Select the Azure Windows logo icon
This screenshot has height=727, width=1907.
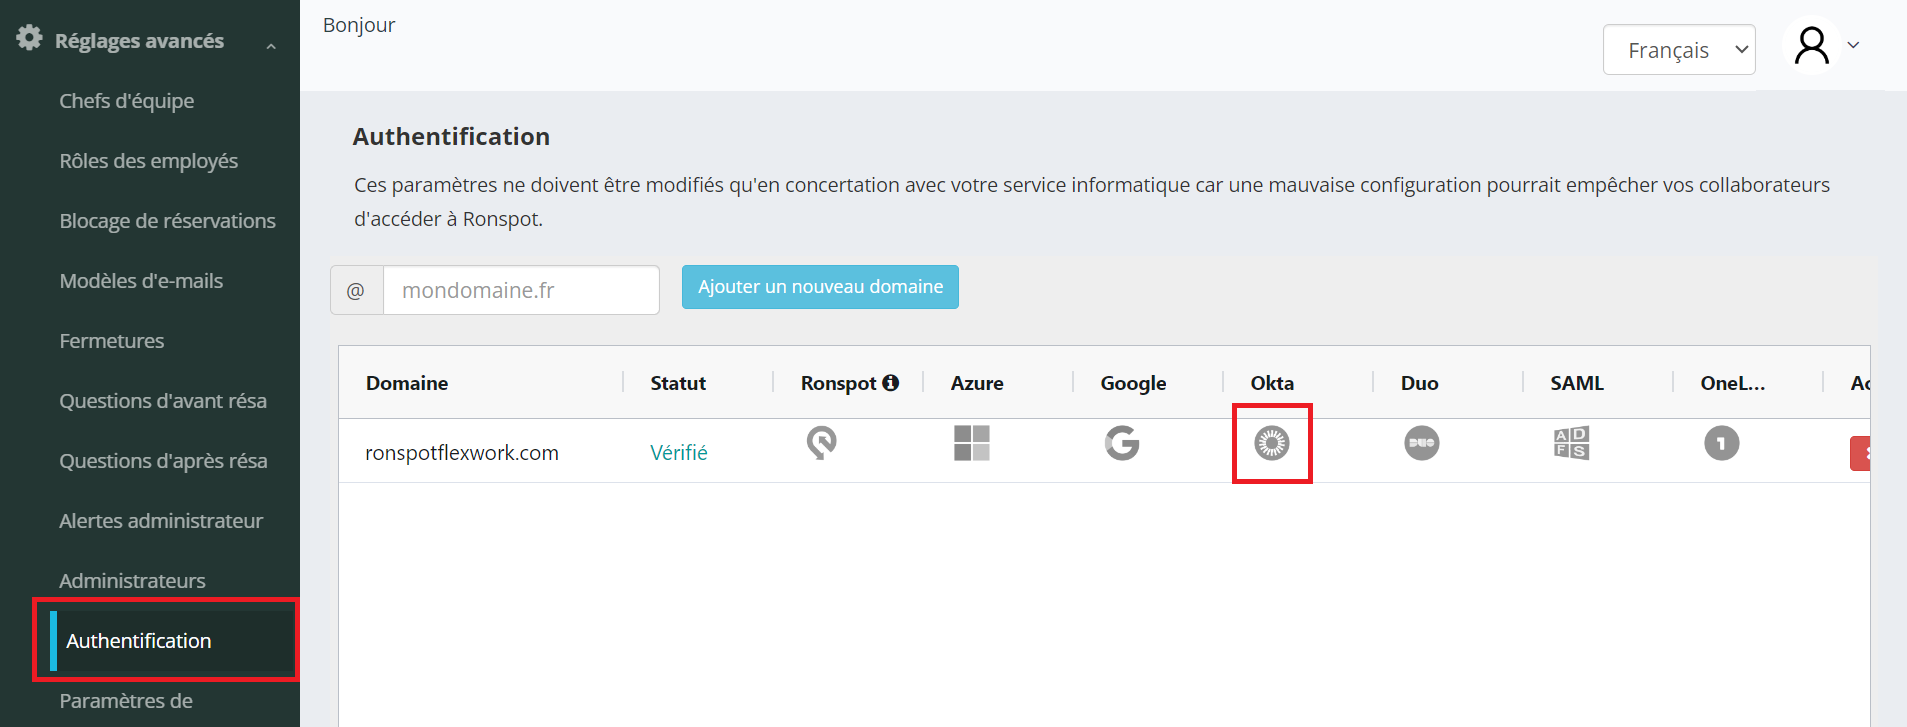pos(971,442)
